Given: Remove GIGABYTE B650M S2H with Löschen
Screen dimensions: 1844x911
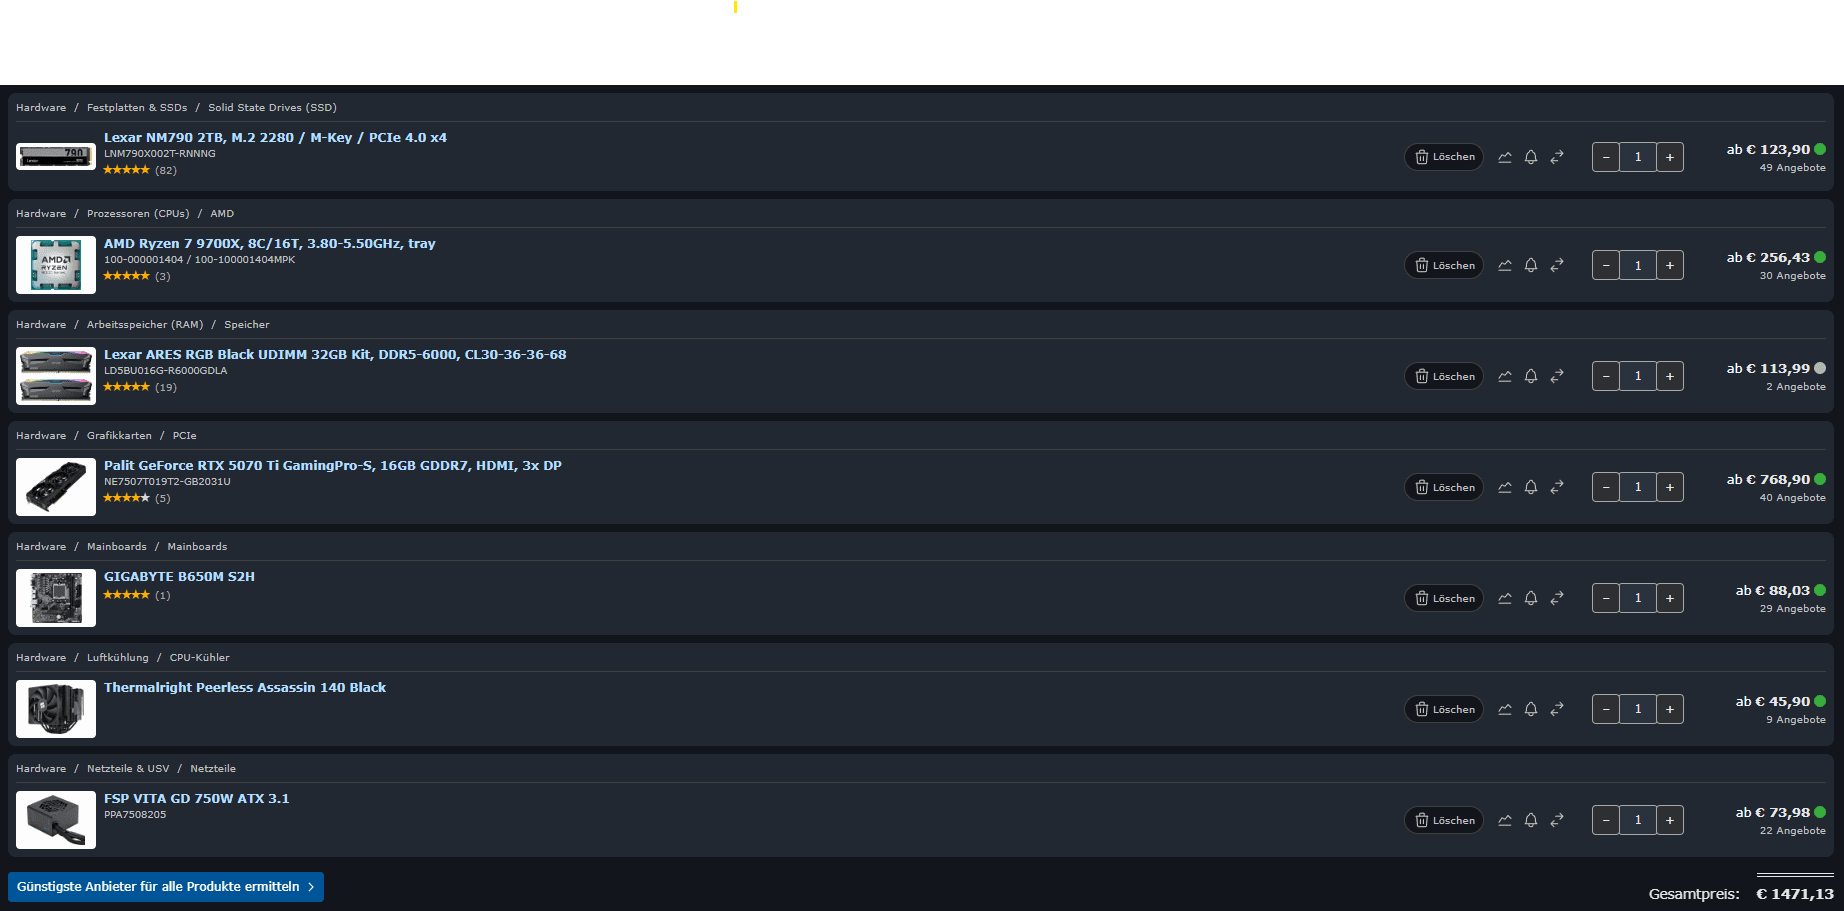Looking at the screenshot, I should pyautogui.click(x=1444, y=598).
